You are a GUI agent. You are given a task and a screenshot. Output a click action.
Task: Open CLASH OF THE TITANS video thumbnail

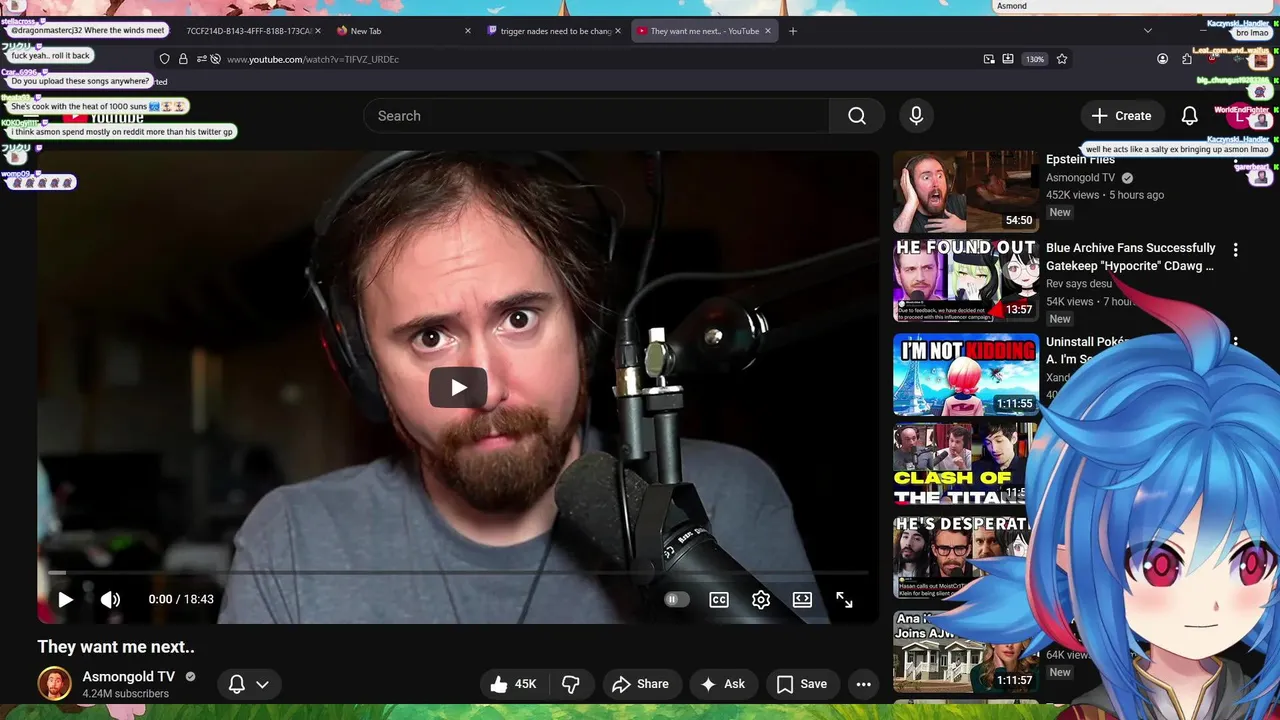point(960,465)
